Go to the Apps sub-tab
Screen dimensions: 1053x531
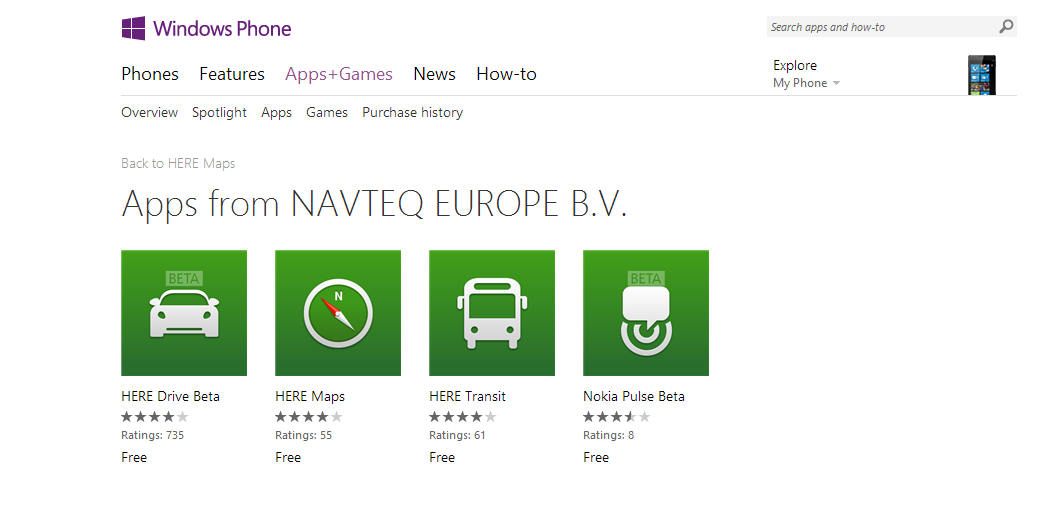(x=276, y=113)
